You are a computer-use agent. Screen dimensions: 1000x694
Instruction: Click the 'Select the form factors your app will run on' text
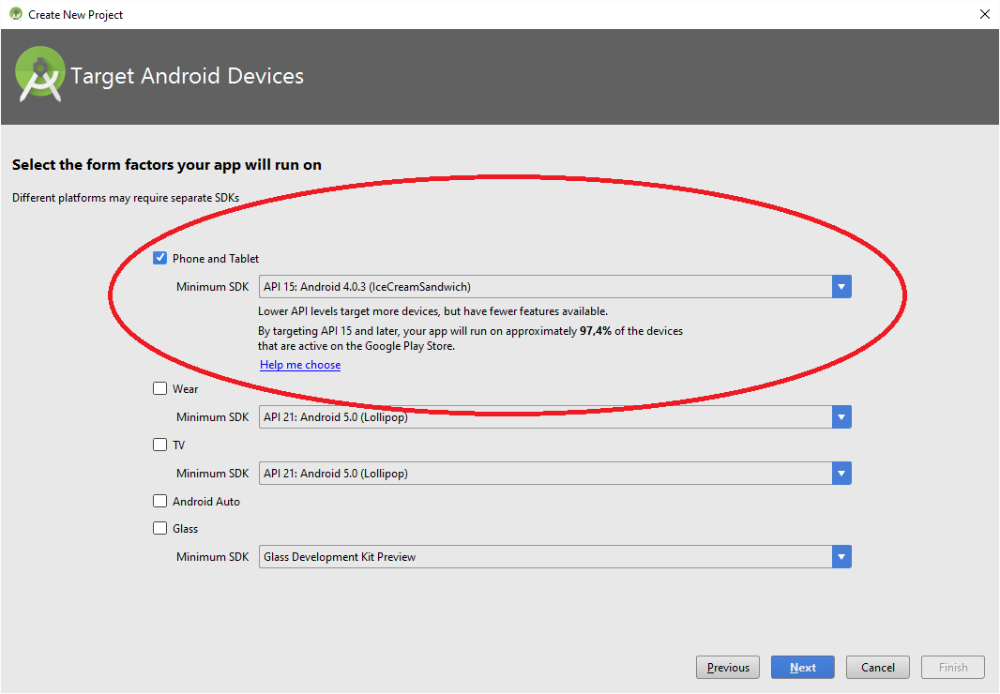[x=167, y=165]
